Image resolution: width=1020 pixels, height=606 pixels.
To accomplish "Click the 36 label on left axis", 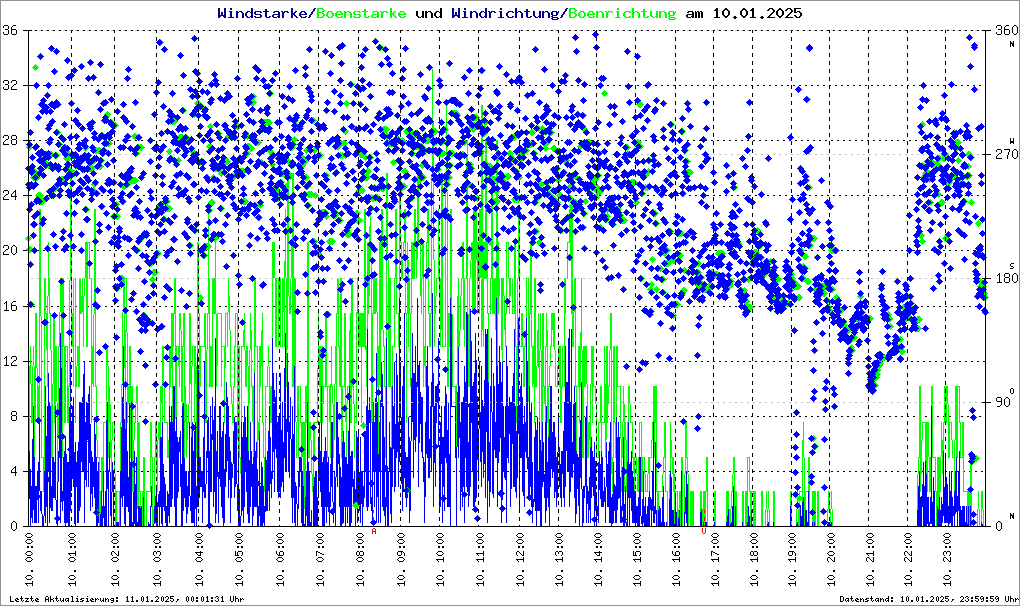I will coord(11,31).
